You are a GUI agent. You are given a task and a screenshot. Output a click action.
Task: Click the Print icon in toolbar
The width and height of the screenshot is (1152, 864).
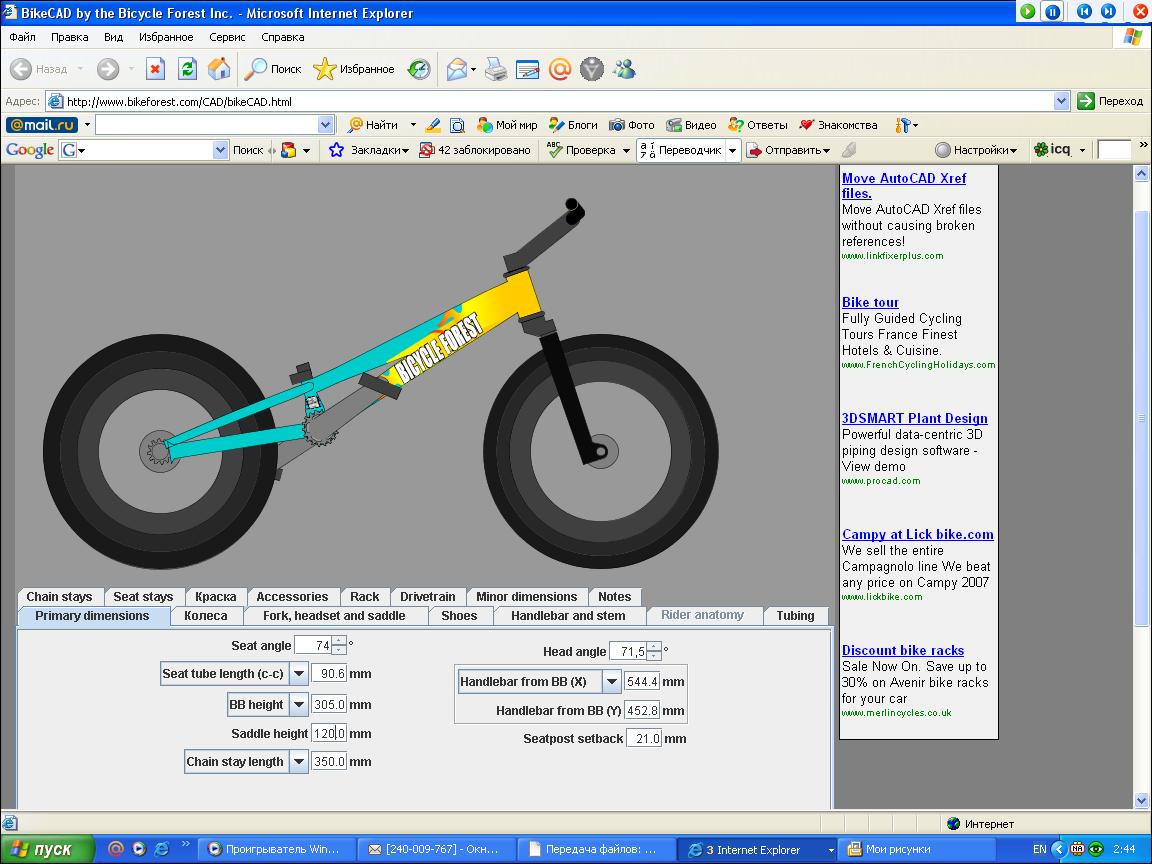(x=496, y=69)
